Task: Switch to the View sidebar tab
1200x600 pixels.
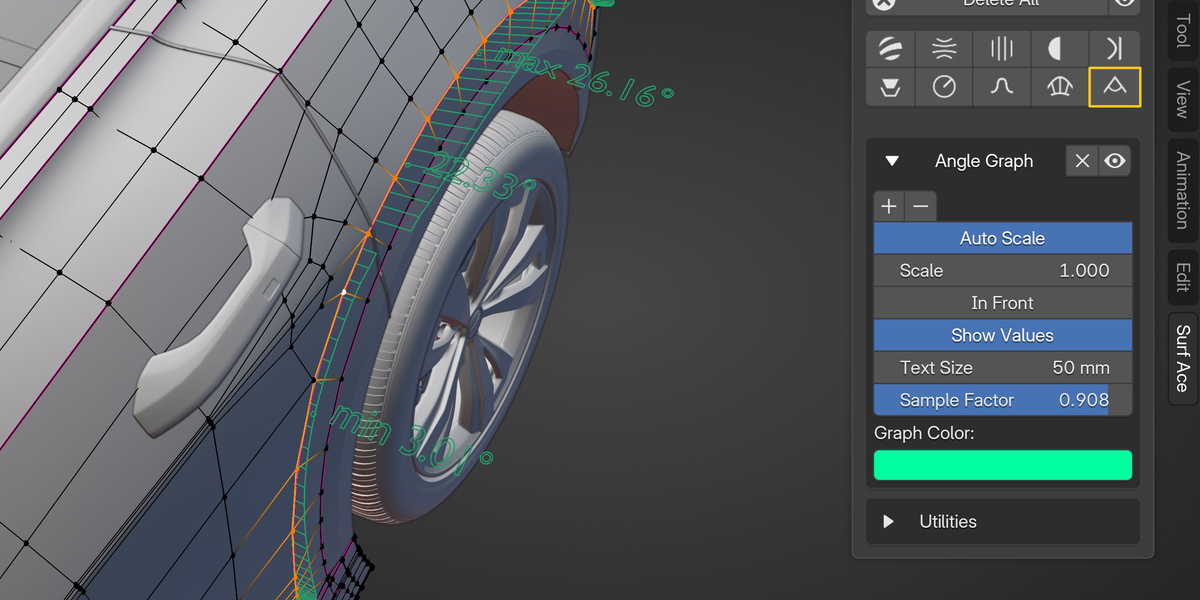Action: click(1182, 99)
